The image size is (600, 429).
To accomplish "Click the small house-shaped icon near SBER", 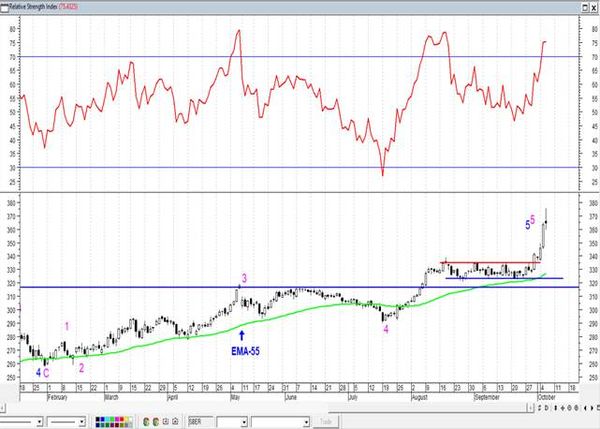I will (175, 421).
